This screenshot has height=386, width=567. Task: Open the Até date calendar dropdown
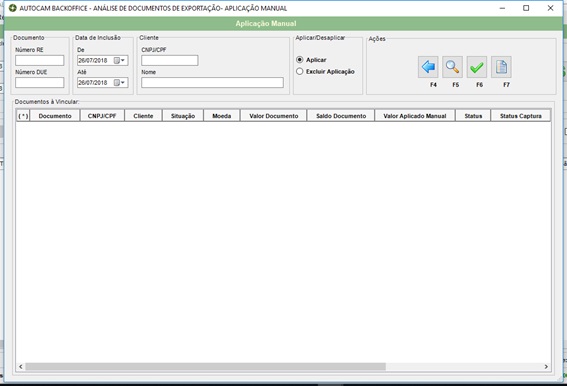tap(120, 83)
